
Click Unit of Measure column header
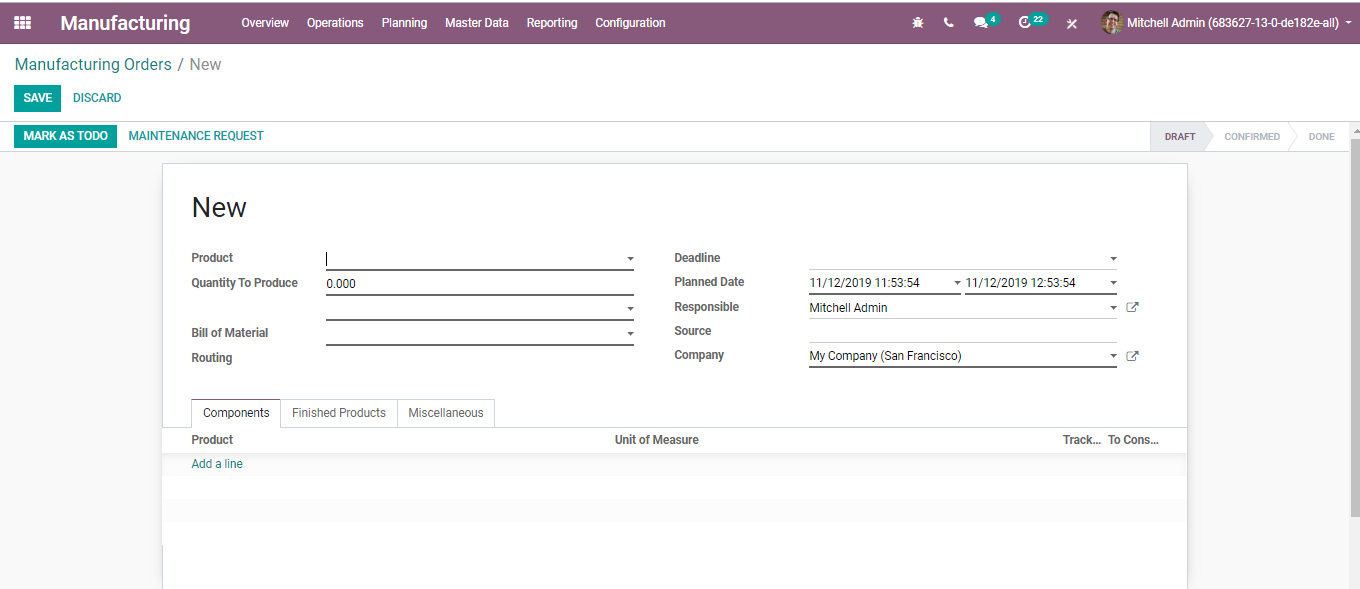point(657,440)
